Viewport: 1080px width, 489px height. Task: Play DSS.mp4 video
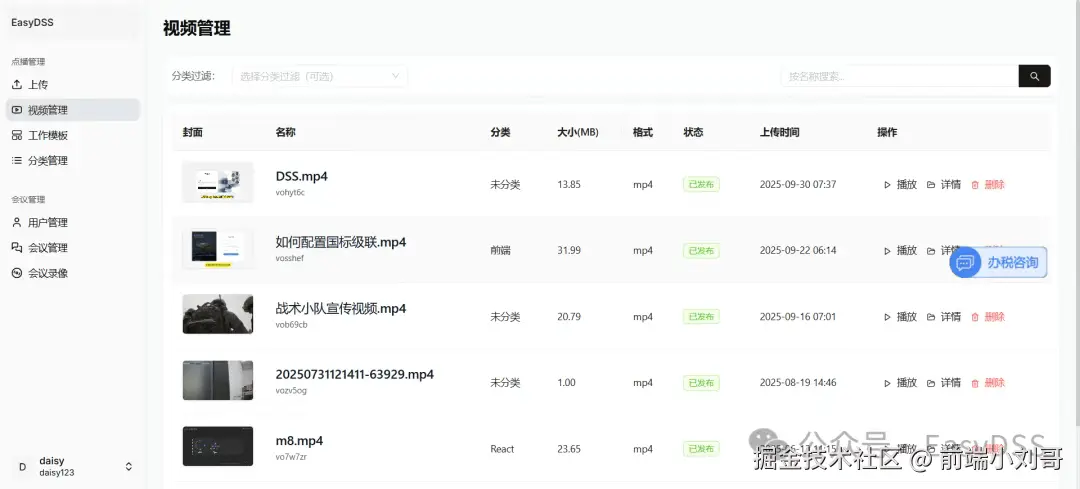point(900,185)
